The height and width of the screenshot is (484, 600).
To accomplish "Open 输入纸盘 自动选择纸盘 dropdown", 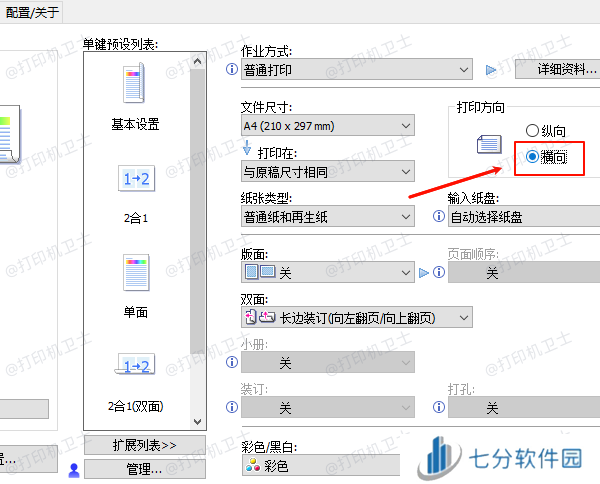I will click(x=524, y=216).
